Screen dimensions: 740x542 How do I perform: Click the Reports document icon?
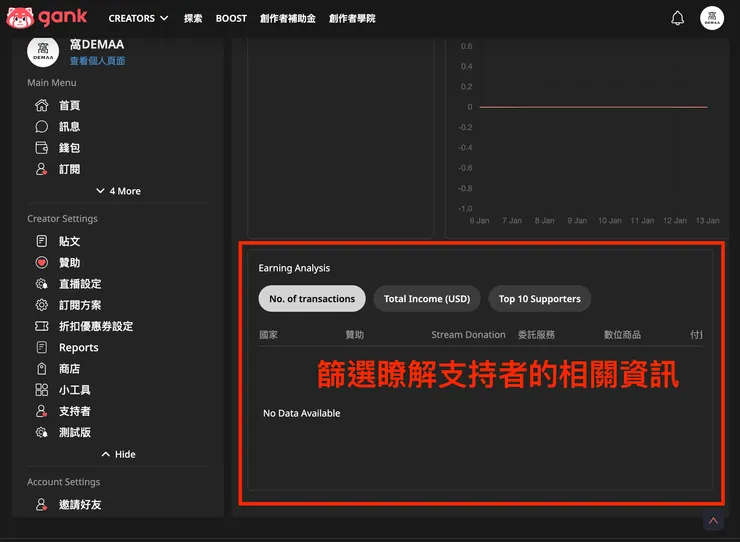point(42,347)
